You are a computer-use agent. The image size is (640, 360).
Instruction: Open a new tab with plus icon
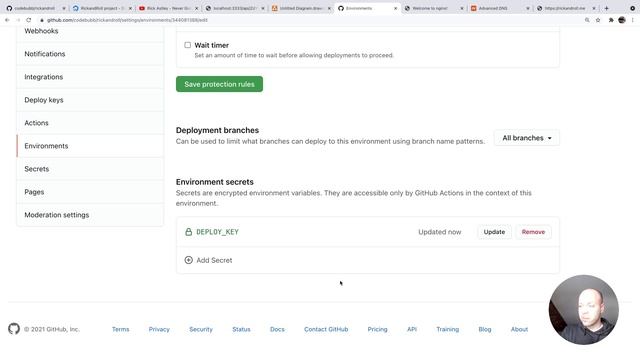coord(607,8)
